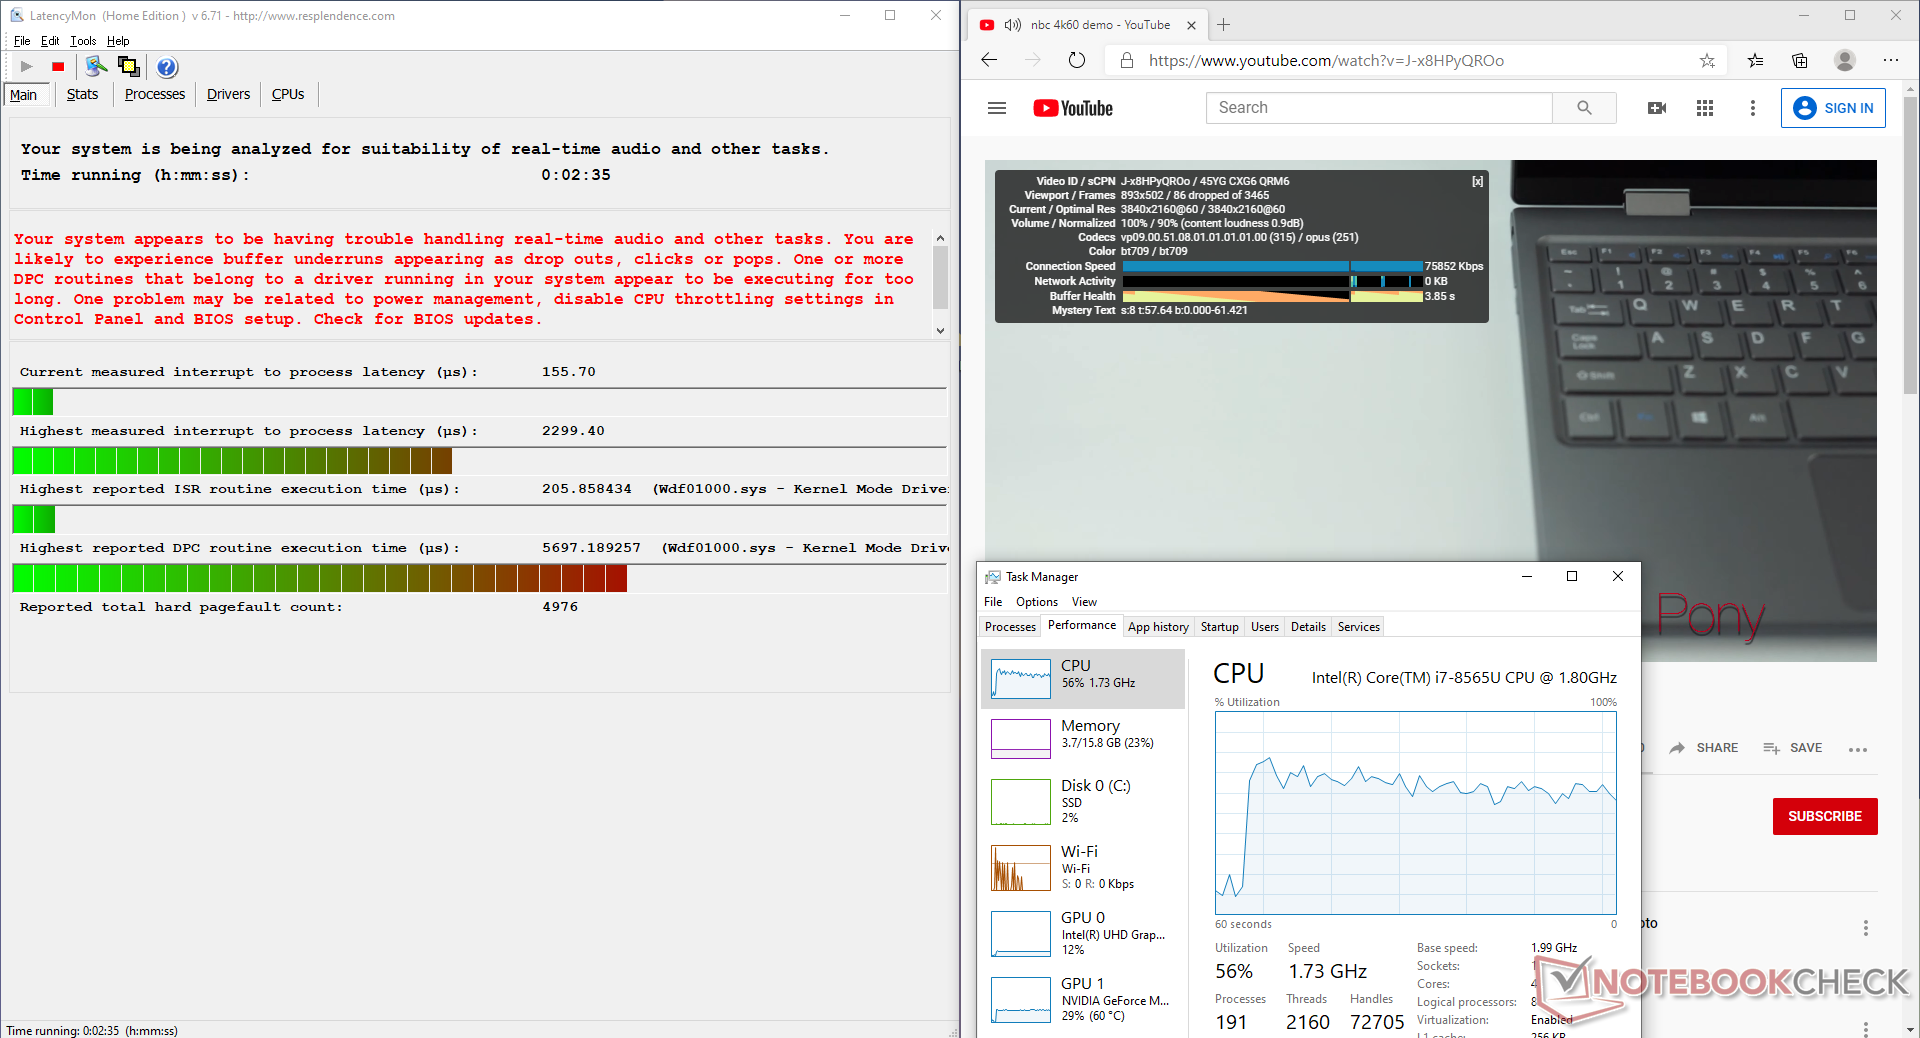This screenshot has width=1920, height=1038.
Task: Switch to Task Manager Processes tab
Action: [x=1010, y=627]
